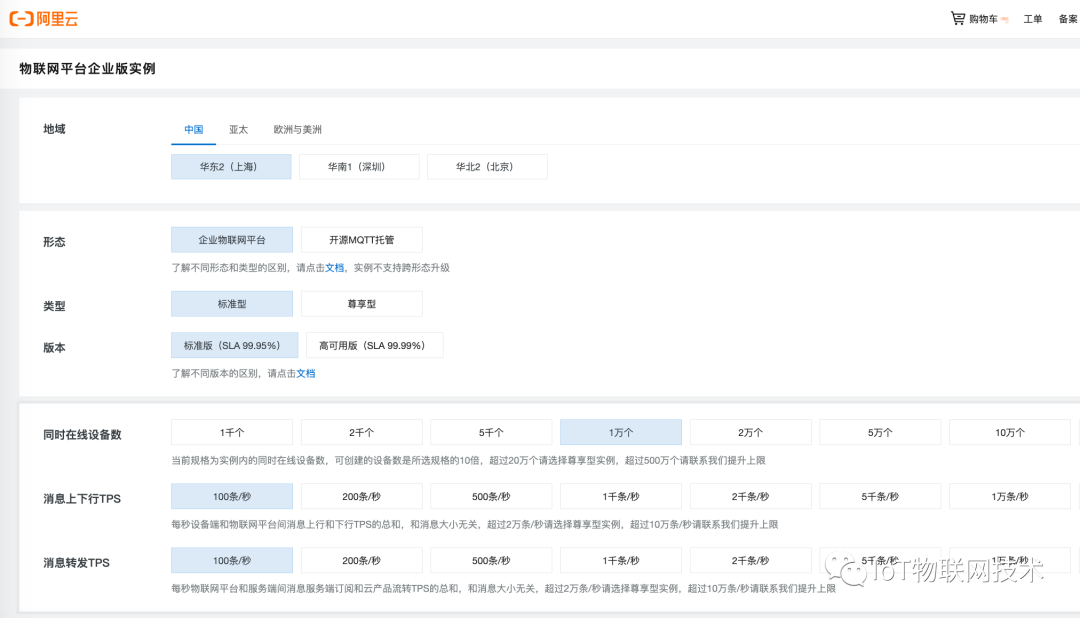
Task: Set online devices to 10万个
Action: coord(1010,432)
